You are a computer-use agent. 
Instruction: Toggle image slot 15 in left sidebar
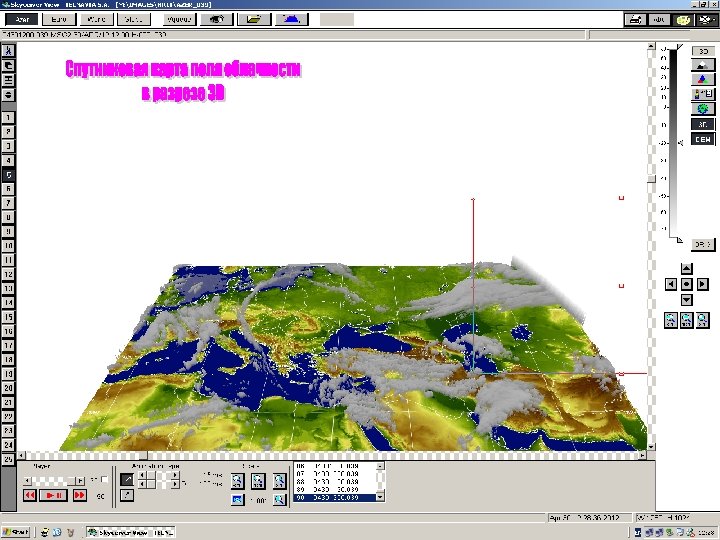[8, 317]
